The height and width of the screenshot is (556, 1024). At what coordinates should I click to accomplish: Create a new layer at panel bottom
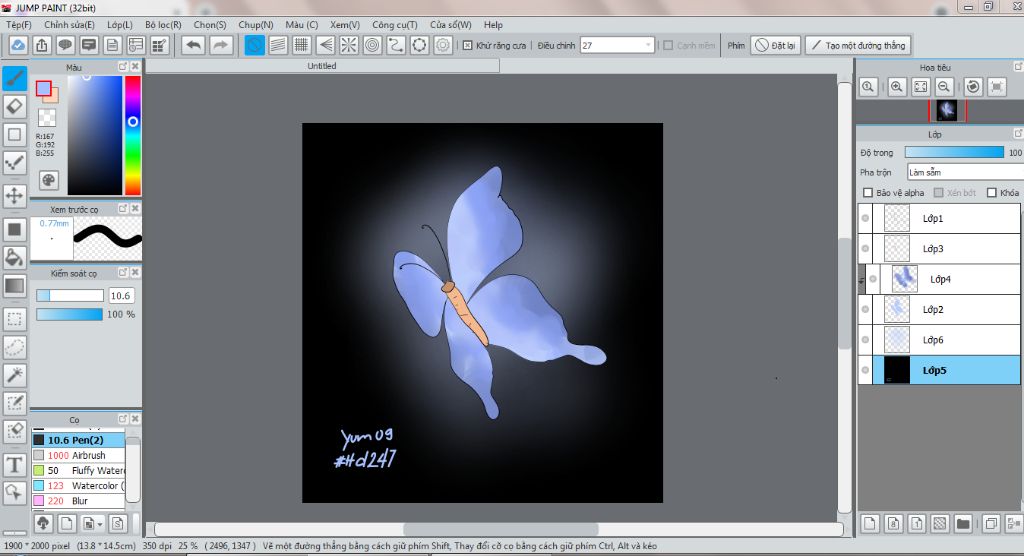[869, 523]
